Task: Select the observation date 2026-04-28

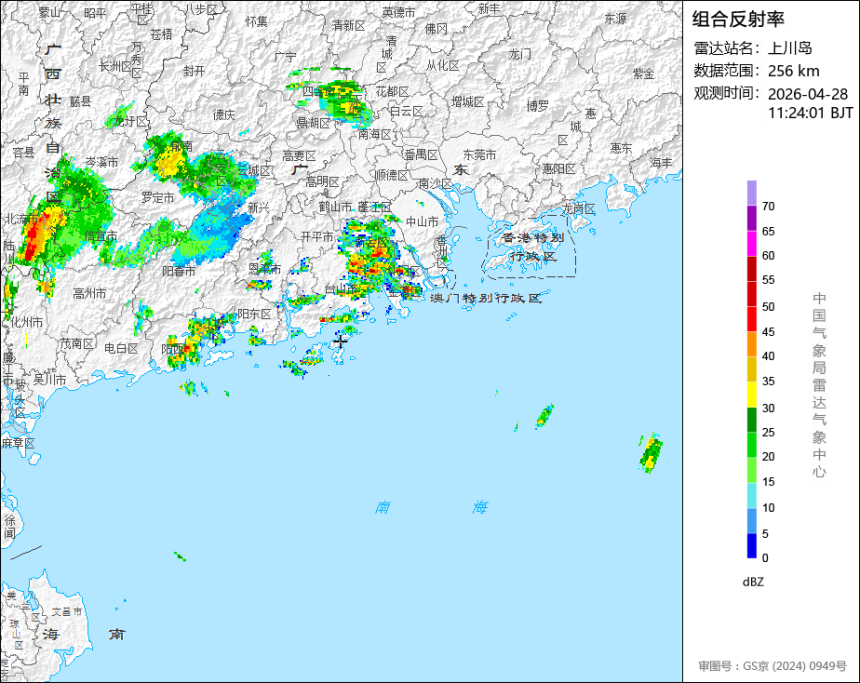Action: pyautogui.click(x=808, y=94)
